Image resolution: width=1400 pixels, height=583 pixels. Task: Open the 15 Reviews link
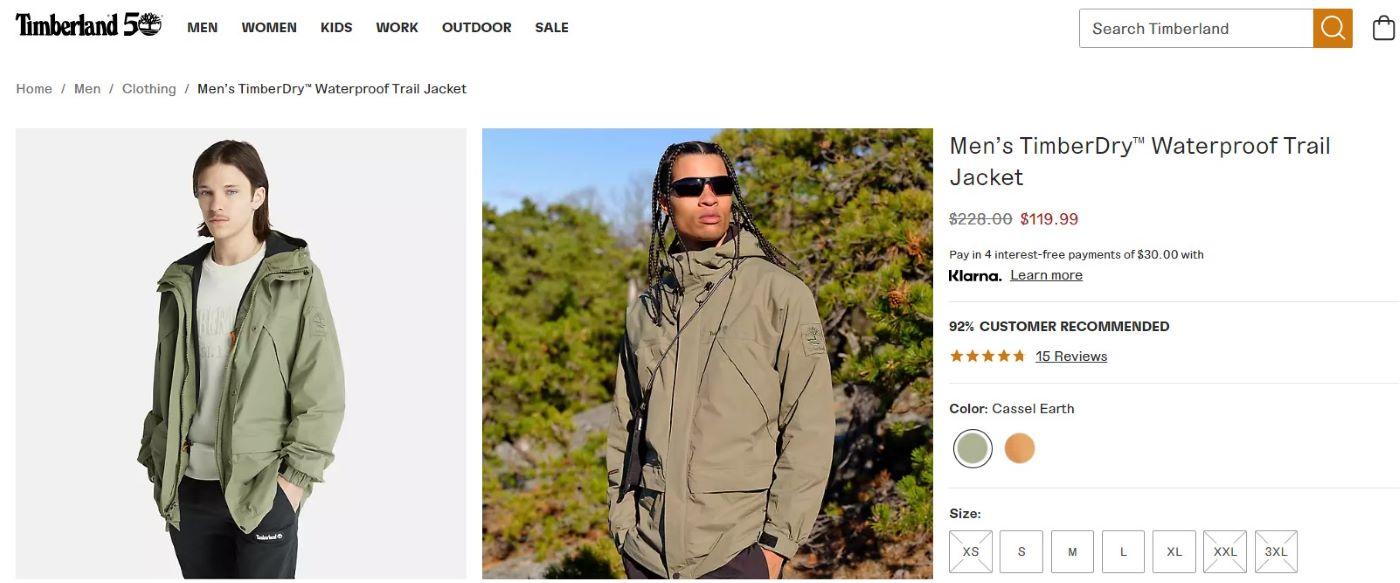click(1071, 356)
